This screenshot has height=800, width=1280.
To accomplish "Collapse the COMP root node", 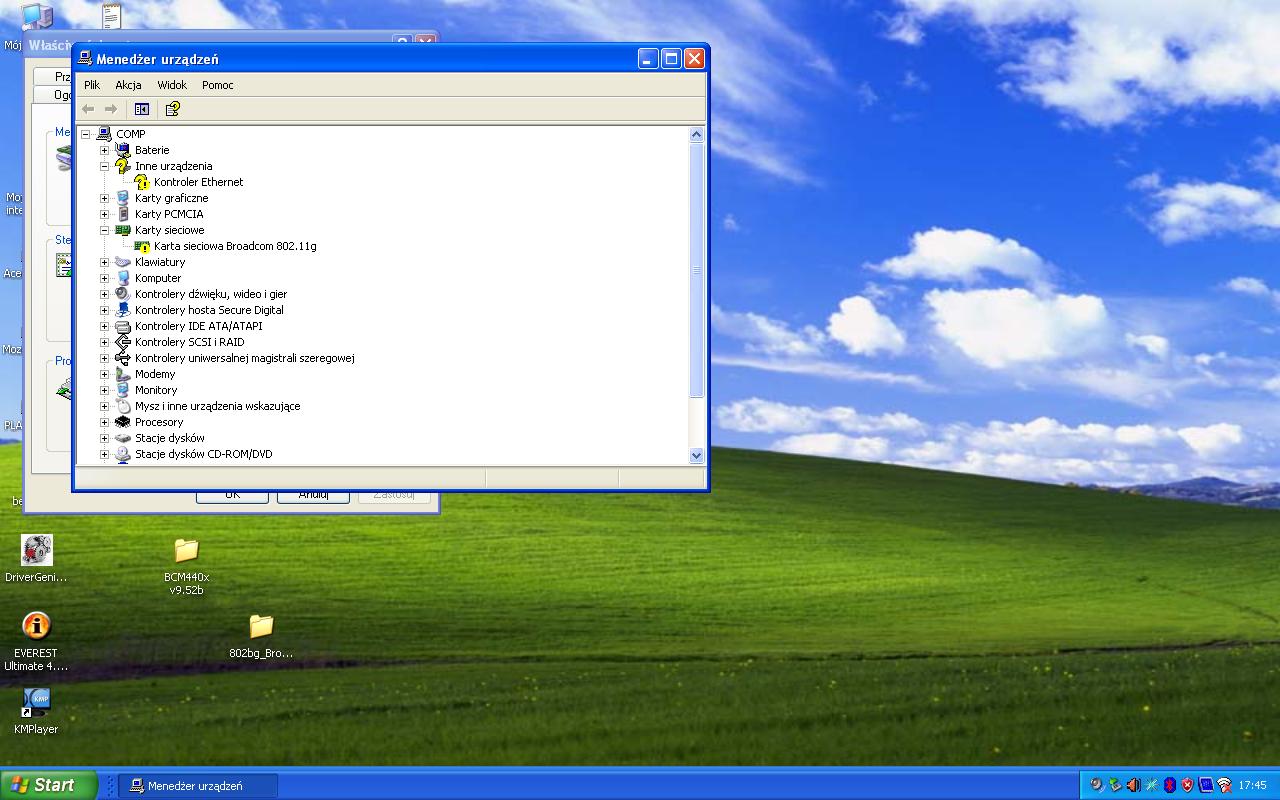I will (x=86, y=134).
